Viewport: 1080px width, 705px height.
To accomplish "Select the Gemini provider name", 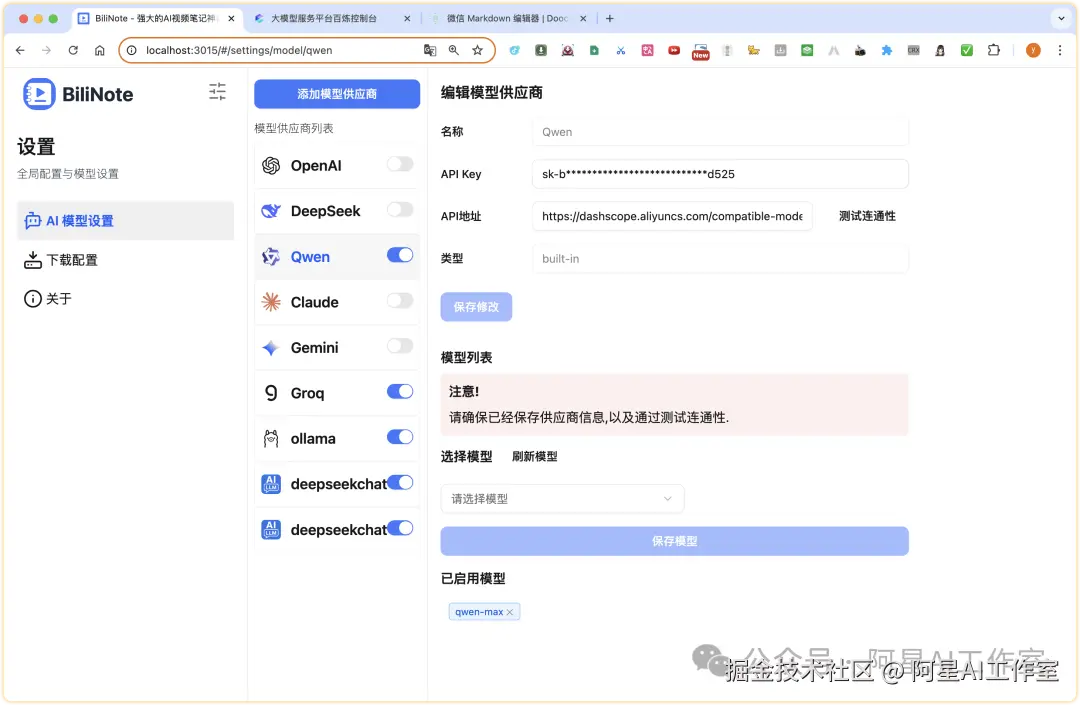I will (x=314, y=348).
